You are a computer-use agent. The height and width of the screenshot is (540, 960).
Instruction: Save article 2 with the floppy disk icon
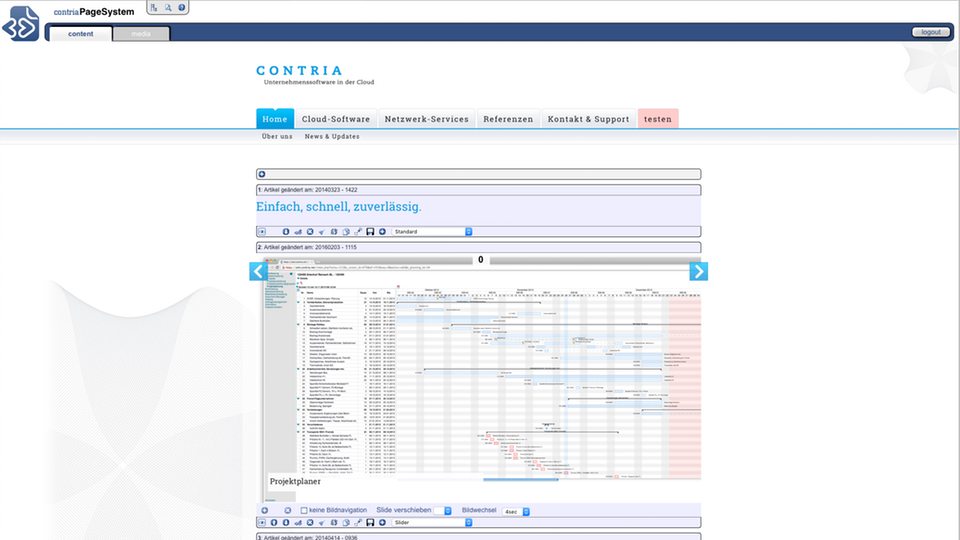pos(370,523)
